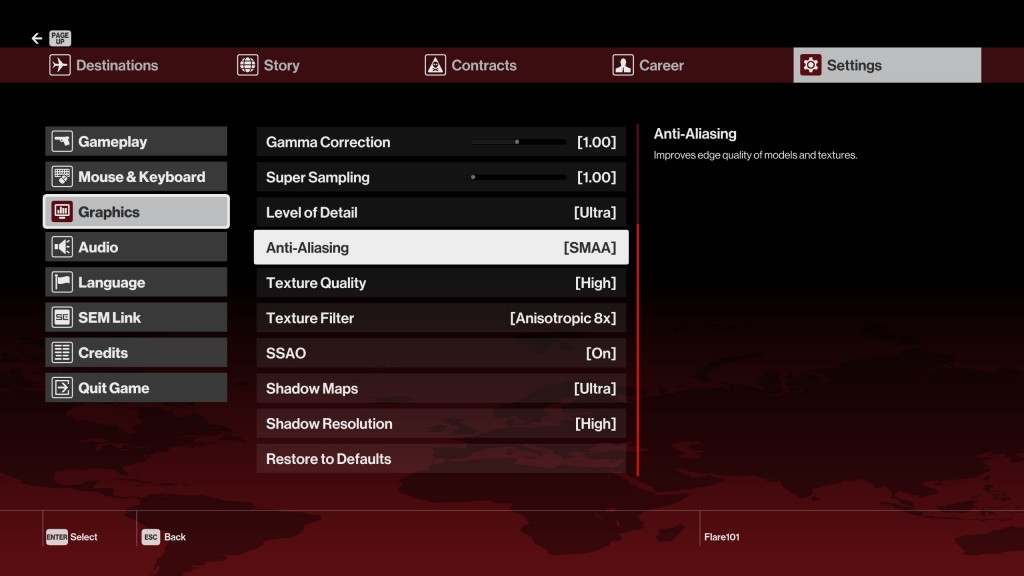Click the Story globe icon
1024x576 pixels.
(248, 65)
